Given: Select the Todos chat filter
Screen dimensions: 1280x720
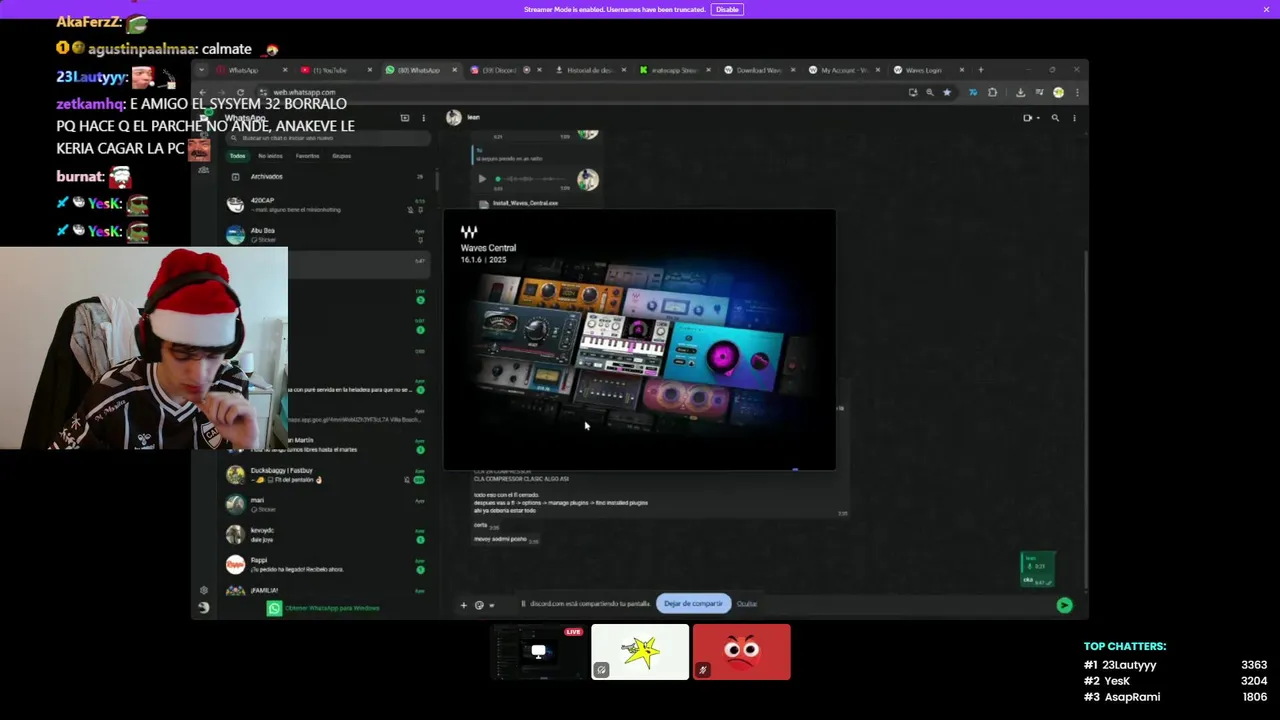Looking at the screenshot, I should pyautogui.click(x=237, y=156).
